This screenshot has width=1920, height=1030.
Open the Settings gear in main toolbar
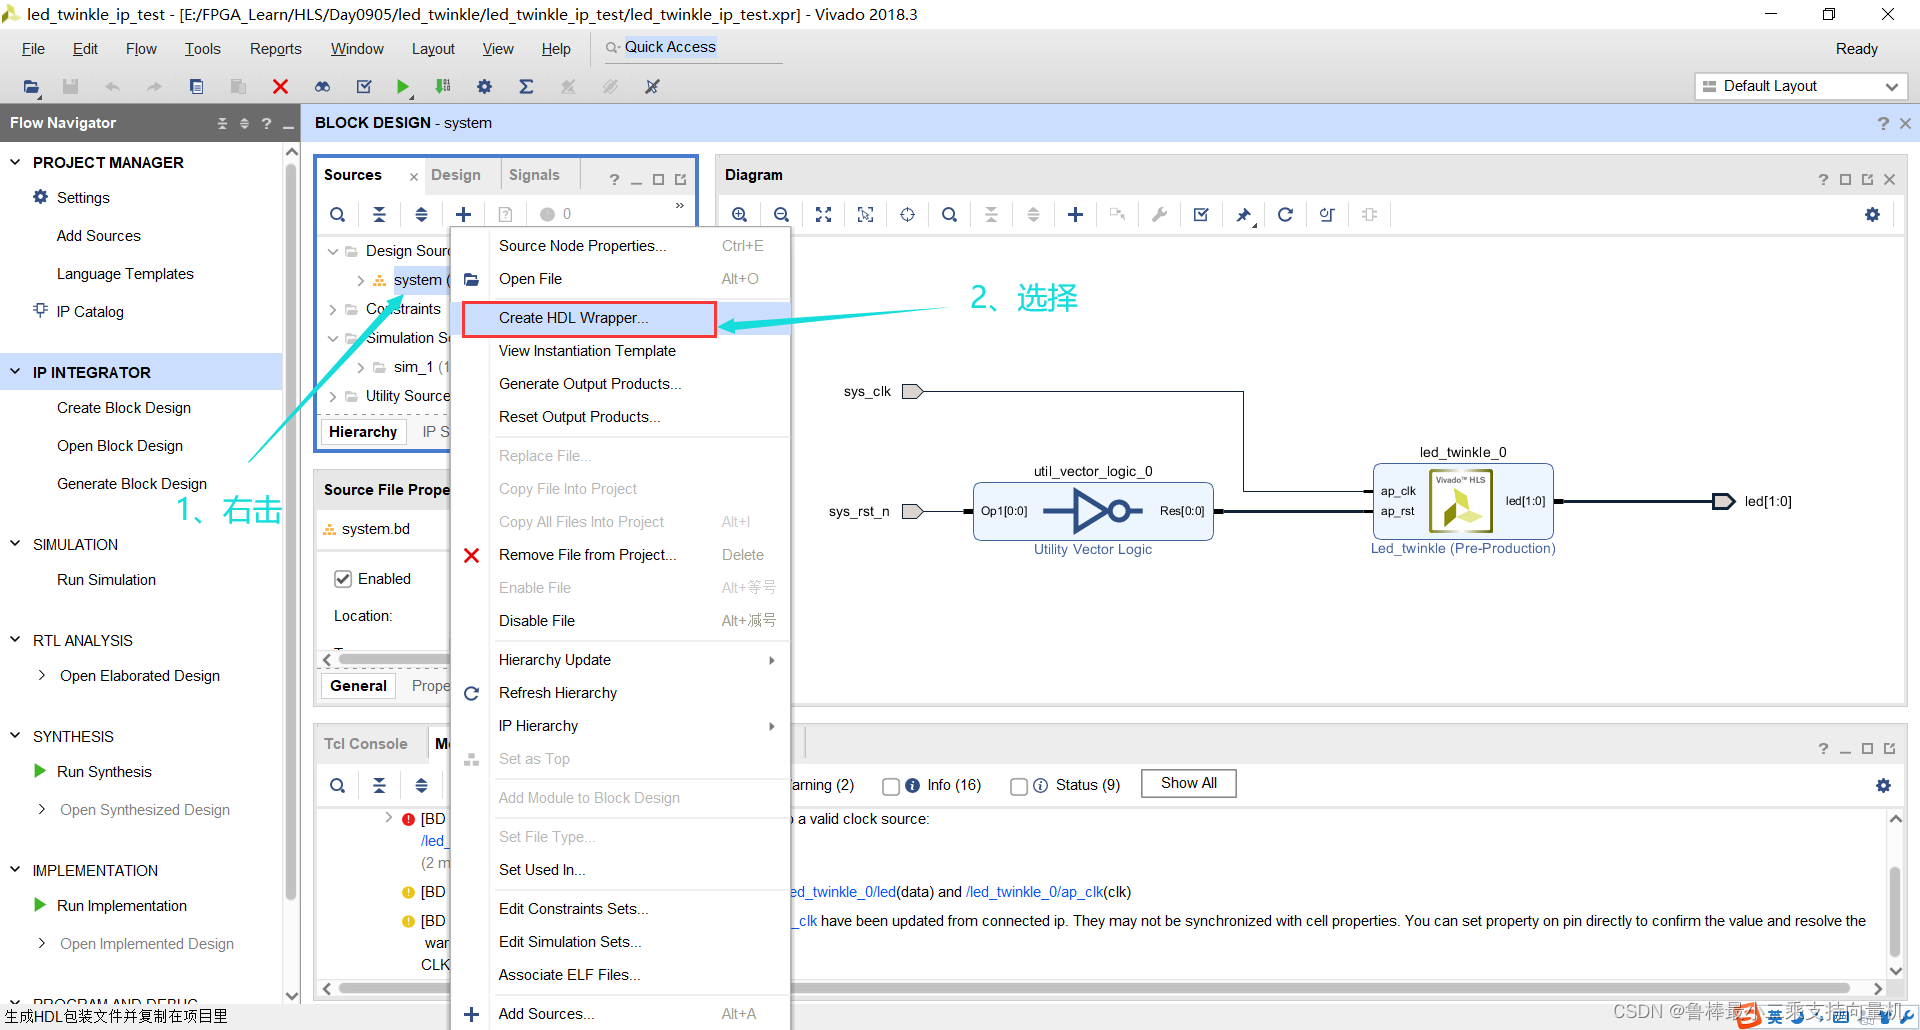coord(484,87)
